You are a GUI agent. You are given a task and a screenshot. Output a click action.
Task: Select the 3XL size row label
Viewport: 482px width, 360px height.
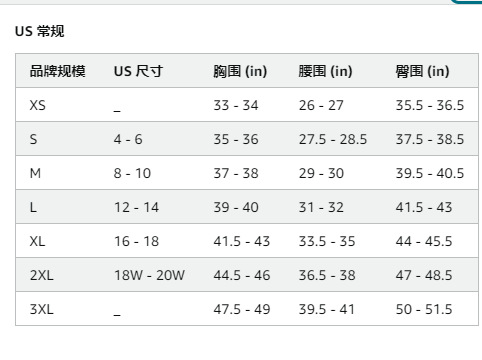pyautogui.click(x=42, y=309)
